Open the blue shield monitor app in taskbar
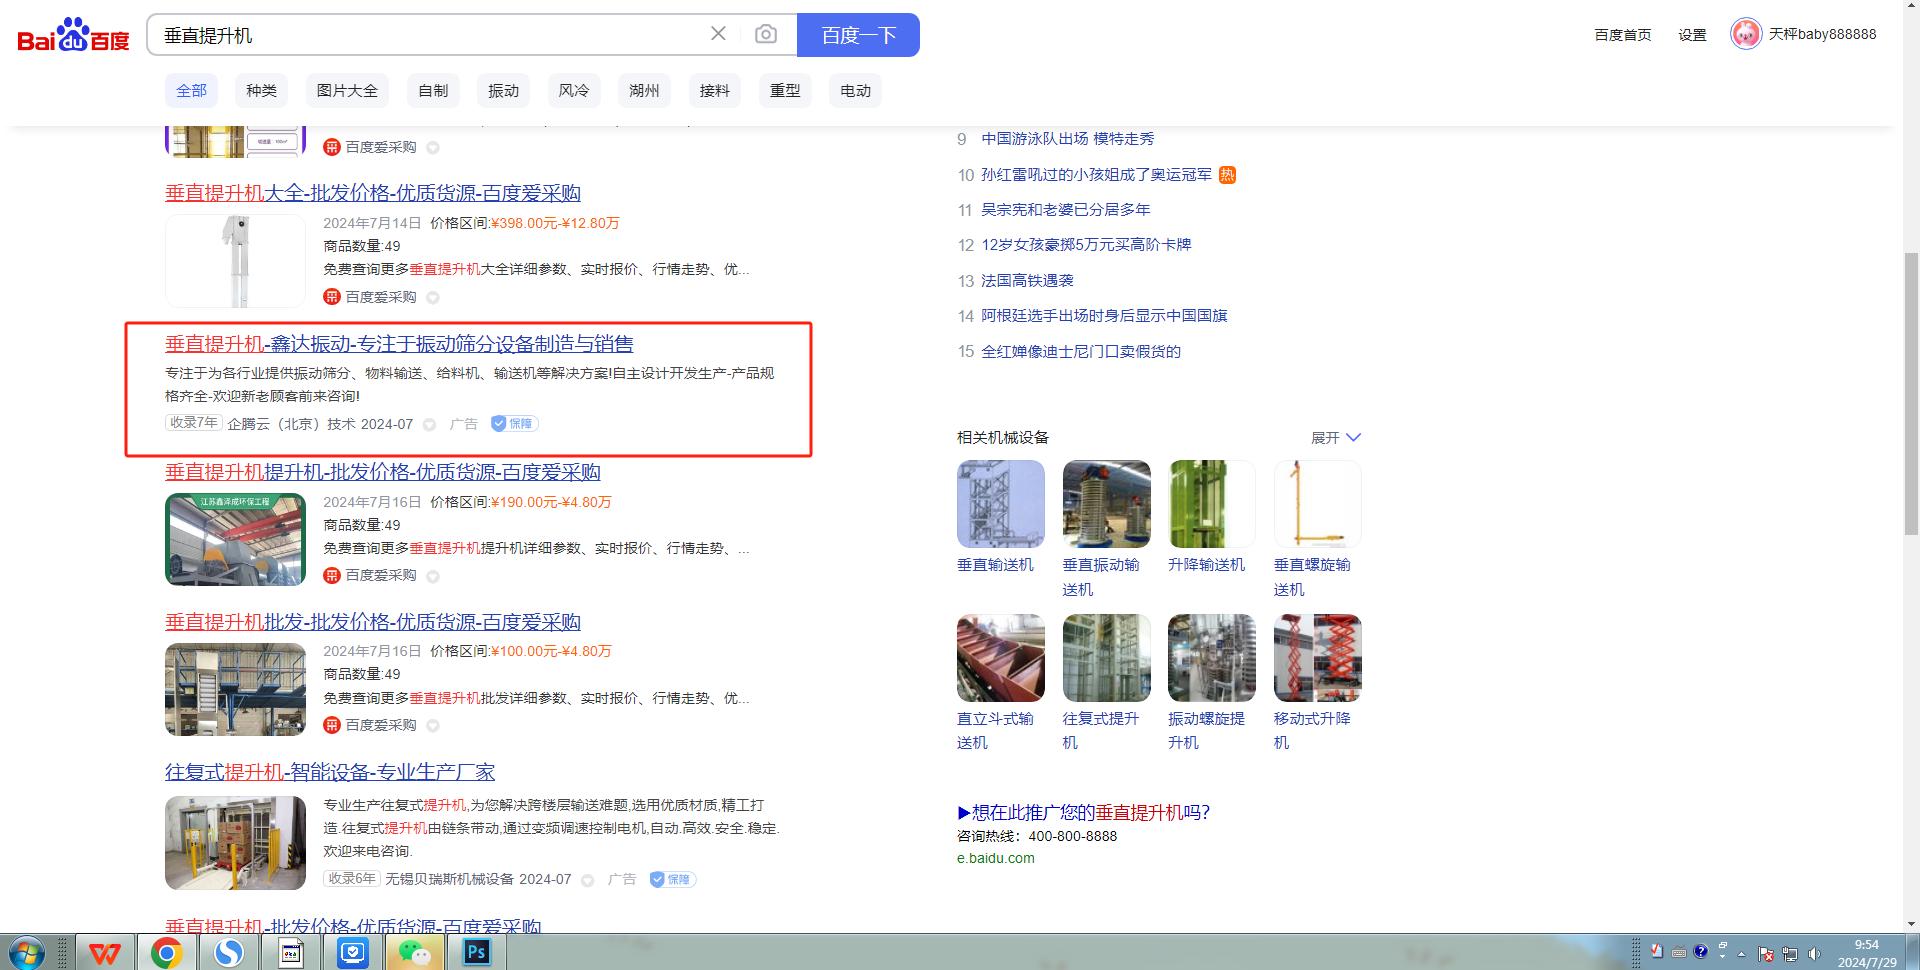Screen dimensions: 1920x970 click(352, 953)
